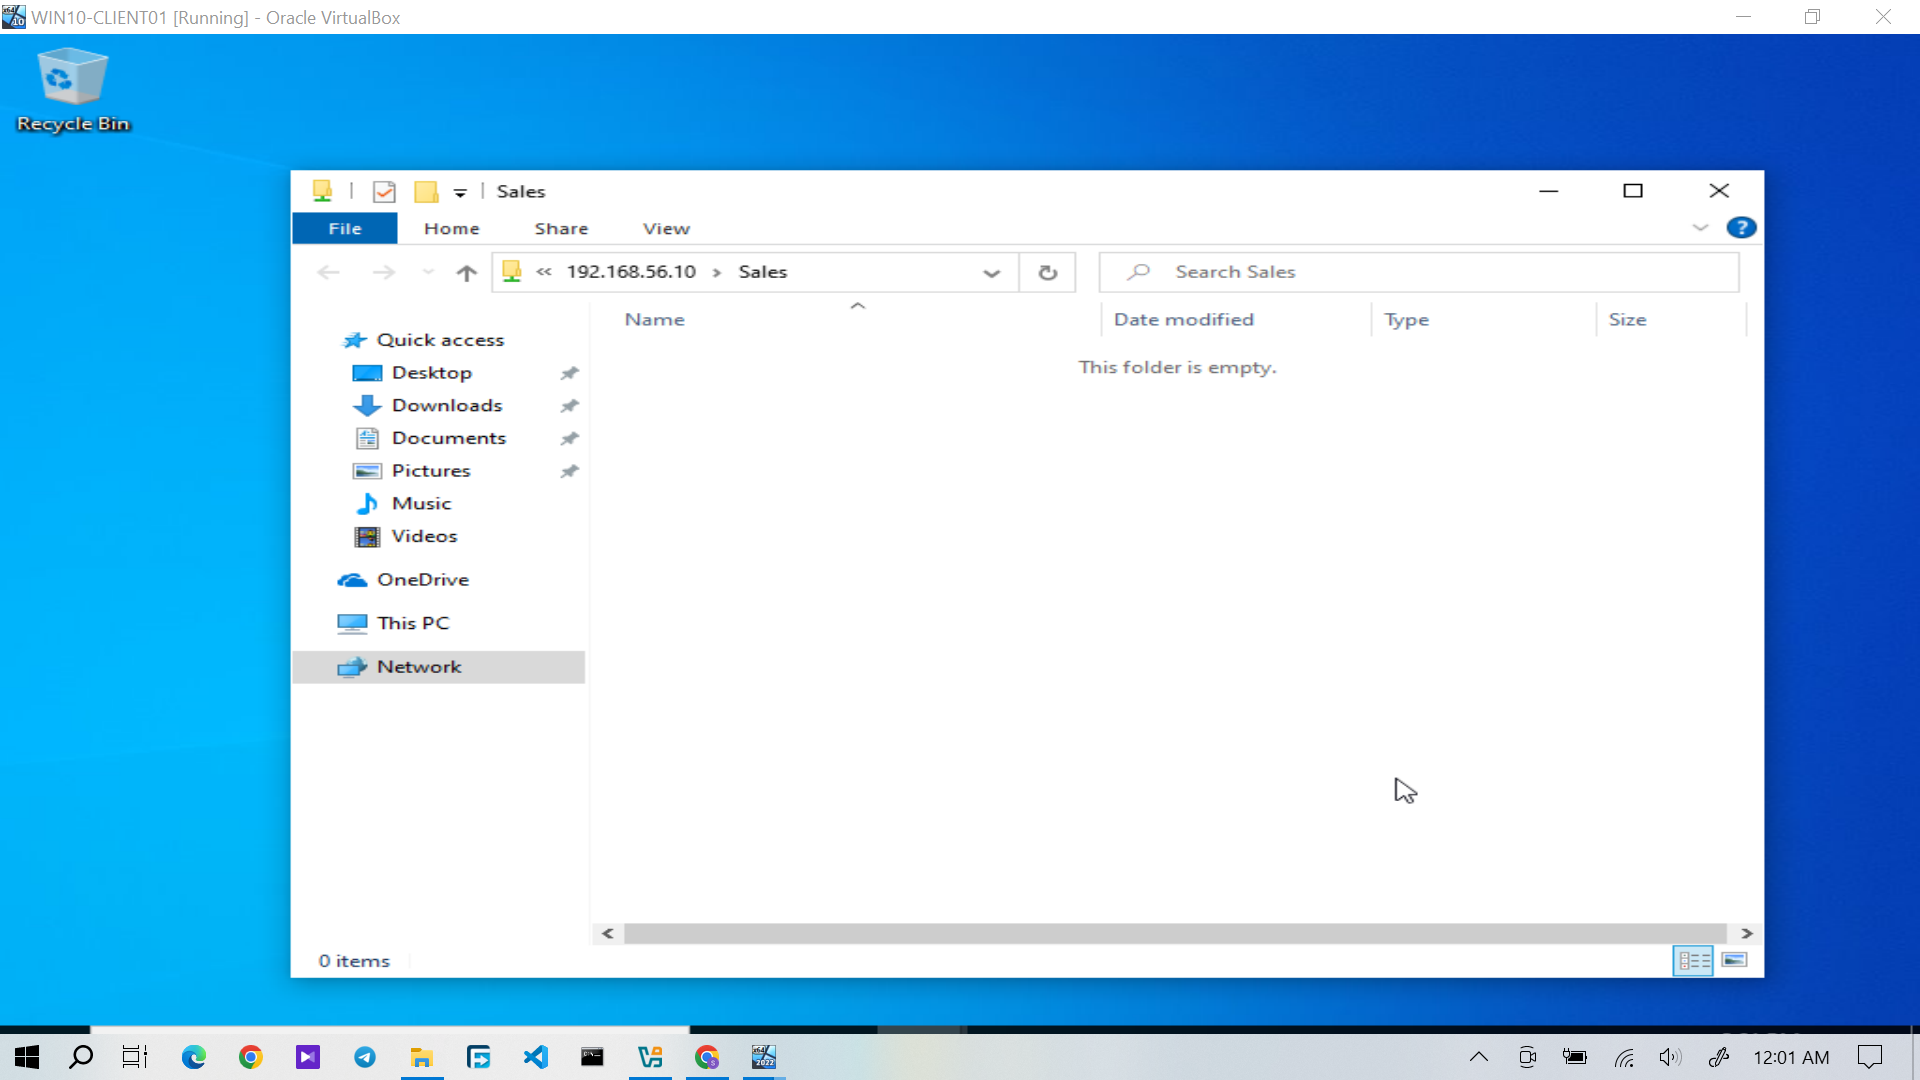The height and width of the screenshot is (1080, 1920).
Task: Click the 12:01 AM clock
Action: click(1791, 1057)
